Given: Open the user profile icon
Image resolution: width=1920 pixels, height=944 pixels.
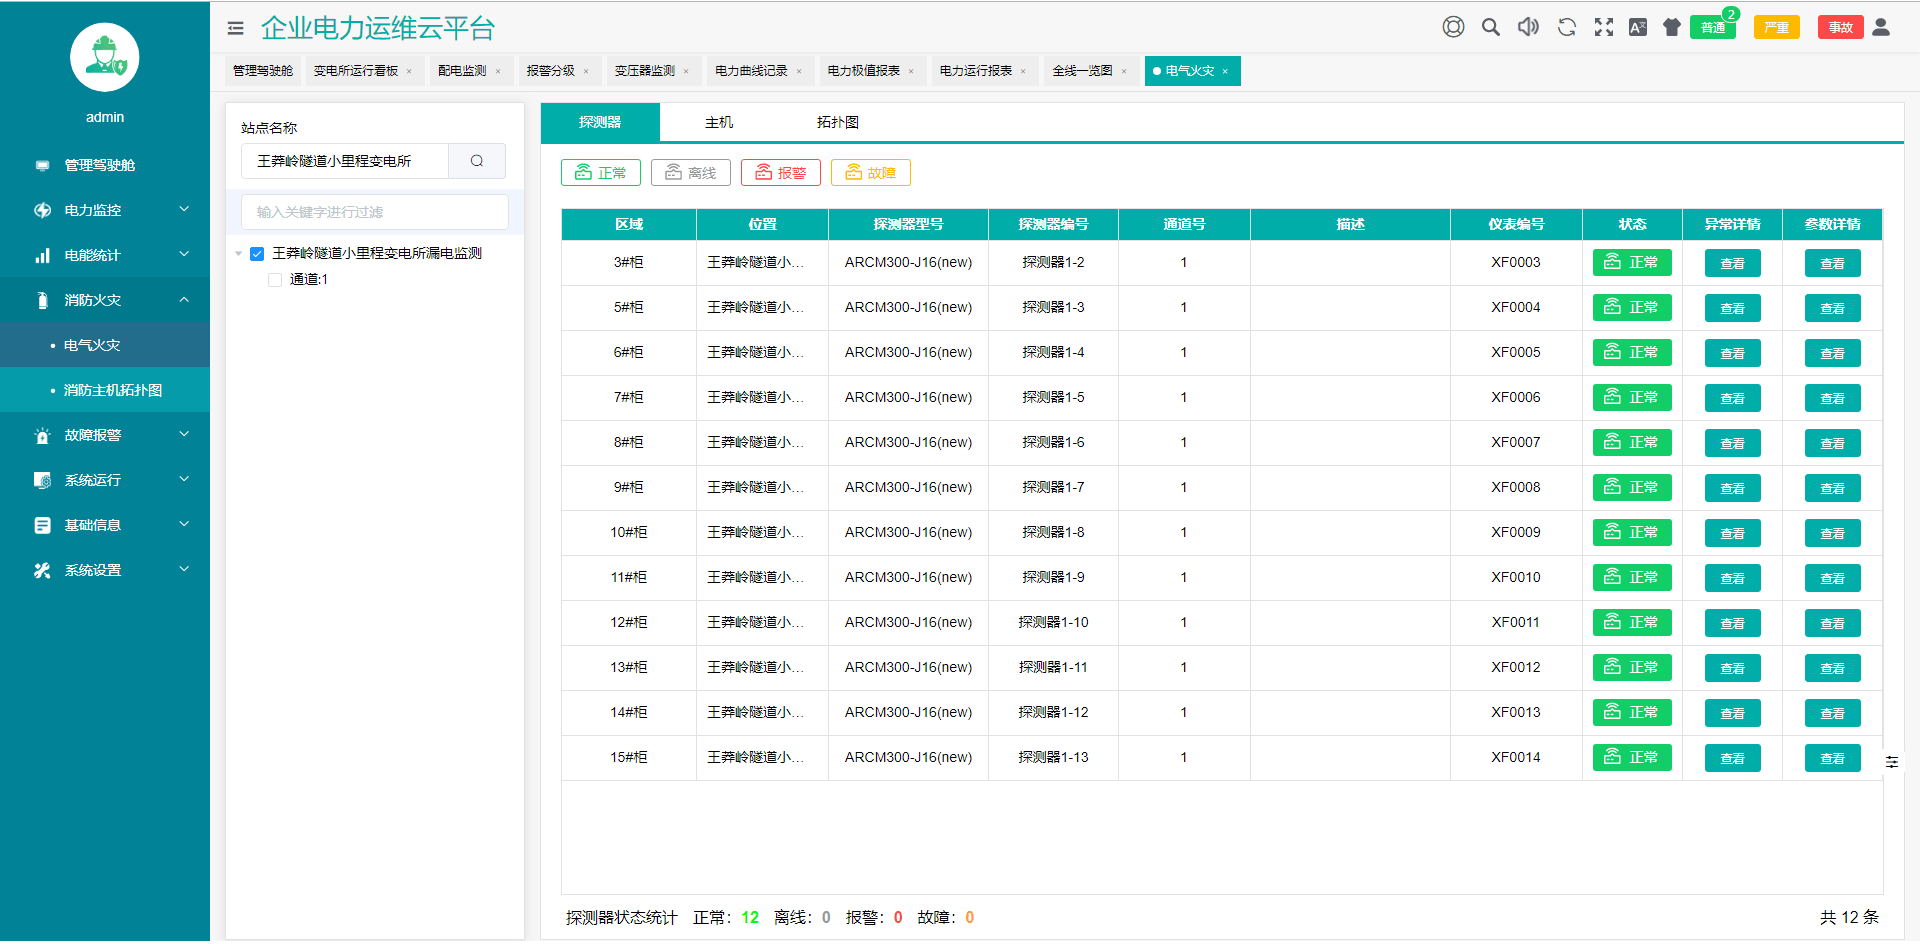Looking at the screenshot, I should (x=1881, y=27).
